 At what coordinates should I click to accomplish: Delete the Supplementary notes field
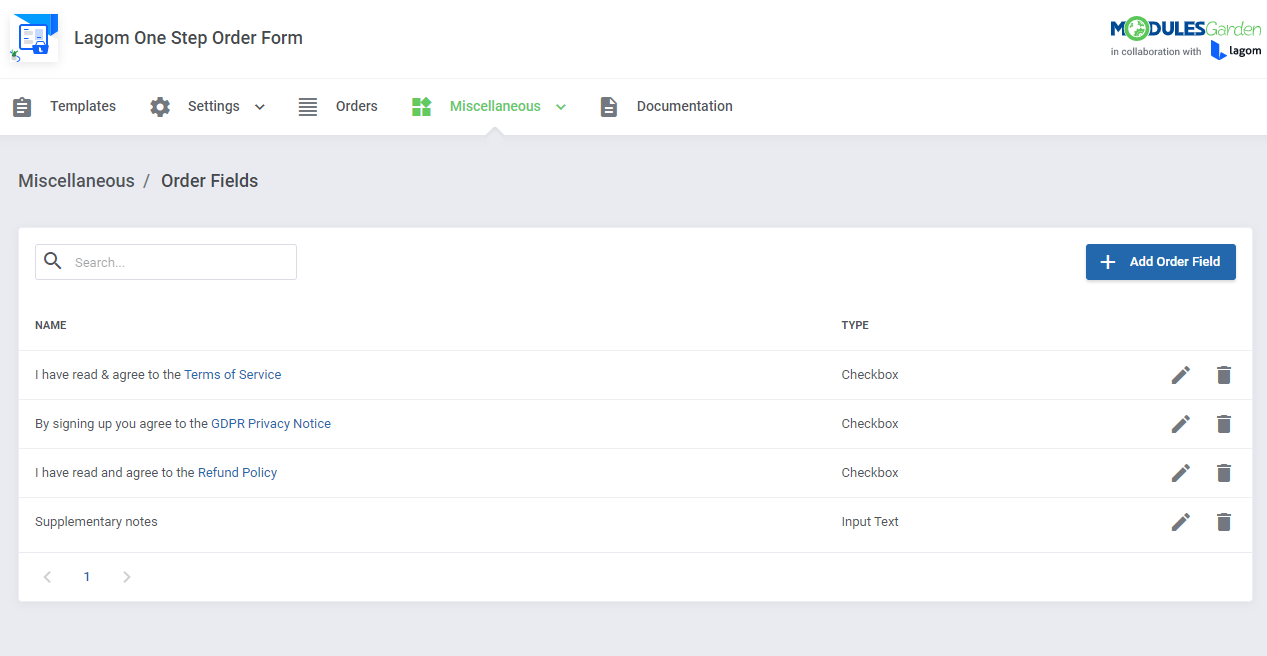[x=1223, y=522]
